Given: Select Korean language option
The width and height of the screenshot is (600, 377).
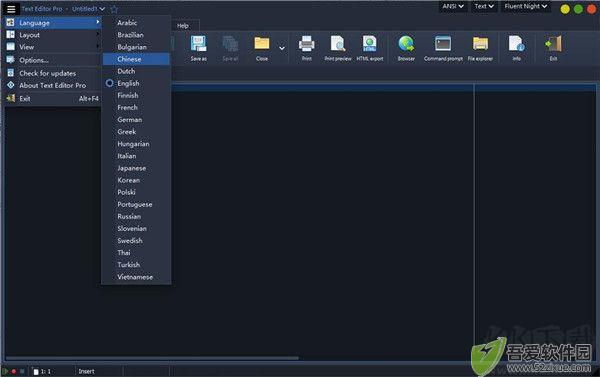Looking at the screenshot, I should 136,180.
